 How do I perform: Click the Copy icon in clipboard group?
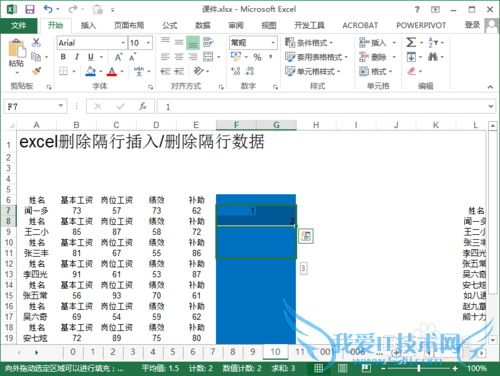(x=36, y=57)
